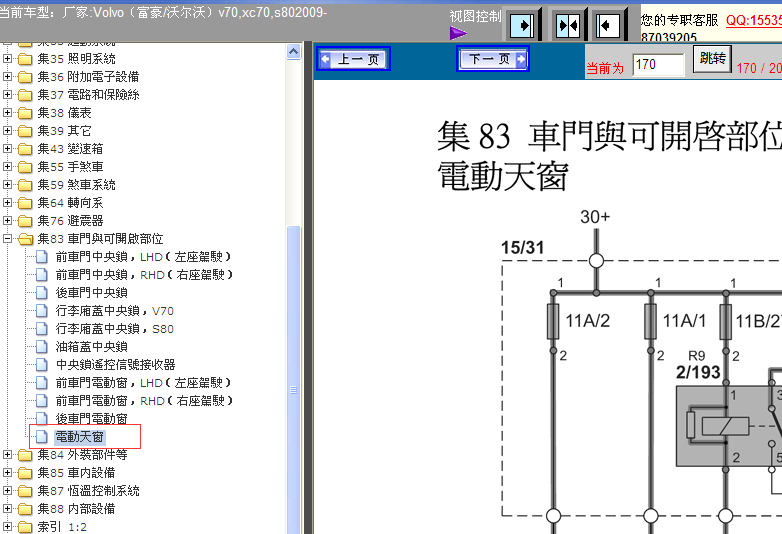Select 集87 恆溫控制系統 folder label
Image resolution: width=782 pixels, height=534 pixels.
click(x=88, y=491)
